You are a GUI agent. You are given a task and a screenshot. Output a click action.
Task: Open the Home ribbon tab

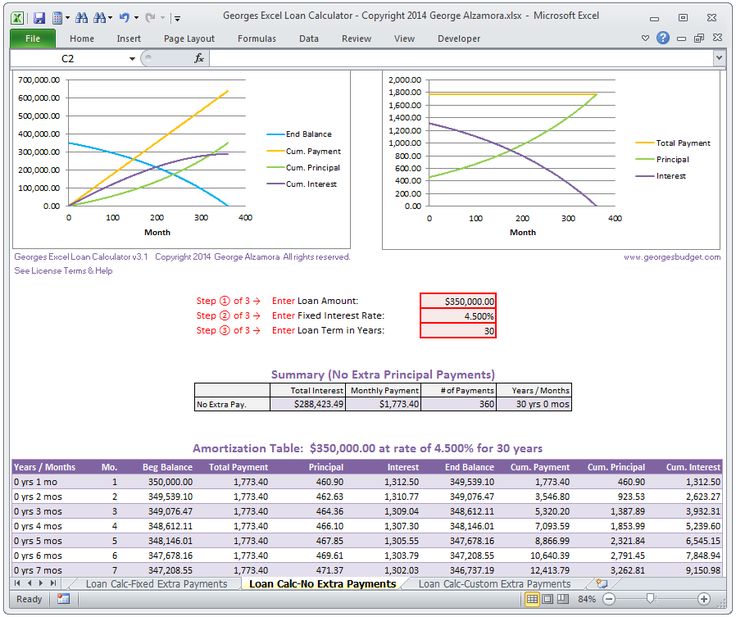pos(82,39)
